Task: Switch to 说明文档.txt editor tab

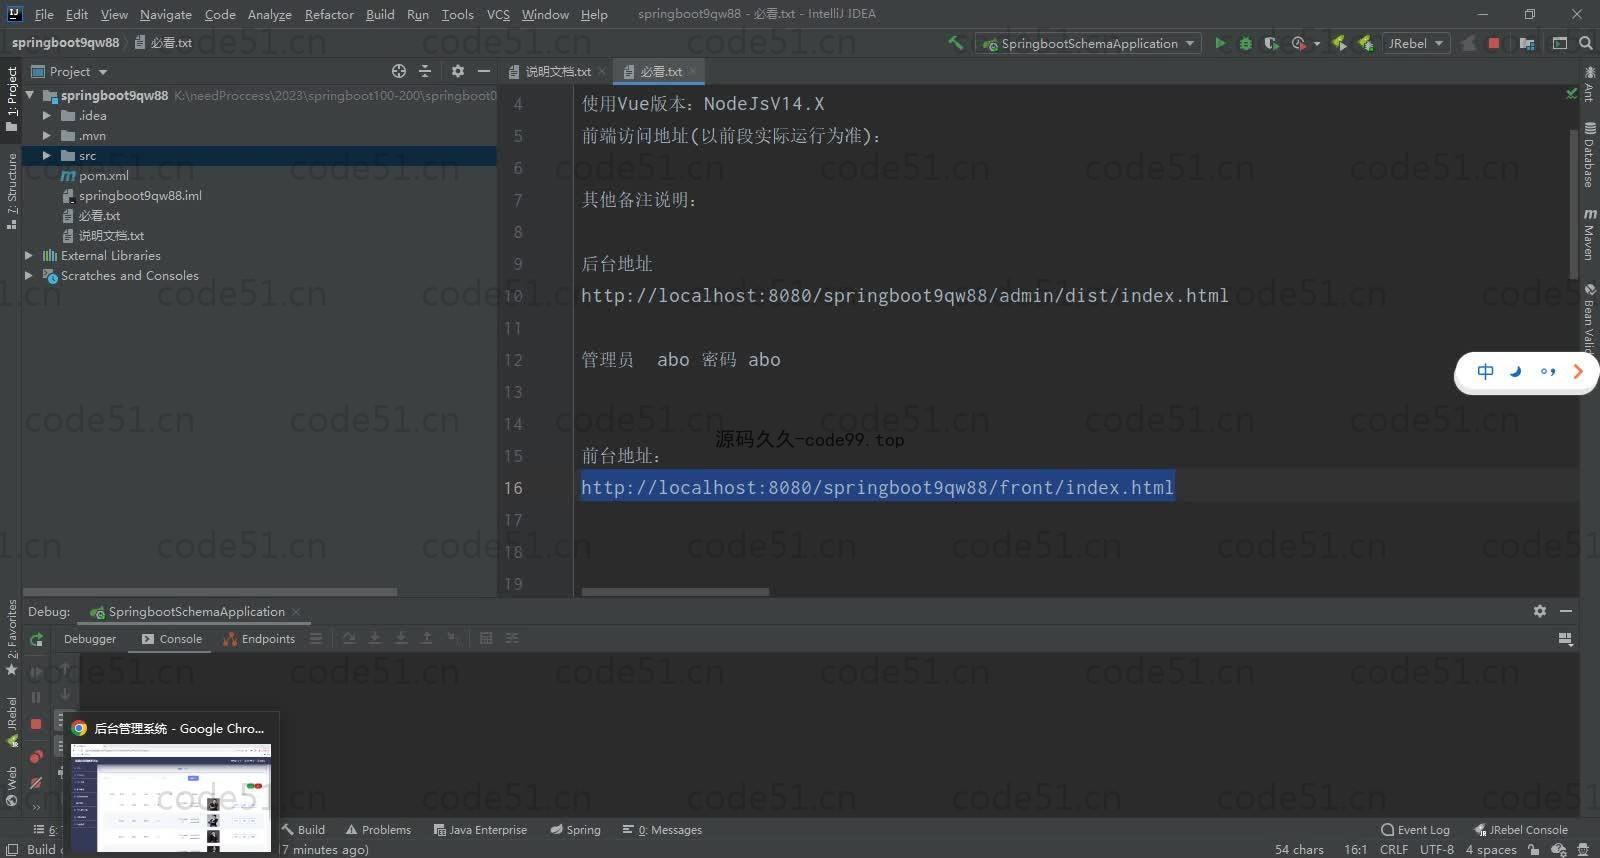Action: (557, 71)
